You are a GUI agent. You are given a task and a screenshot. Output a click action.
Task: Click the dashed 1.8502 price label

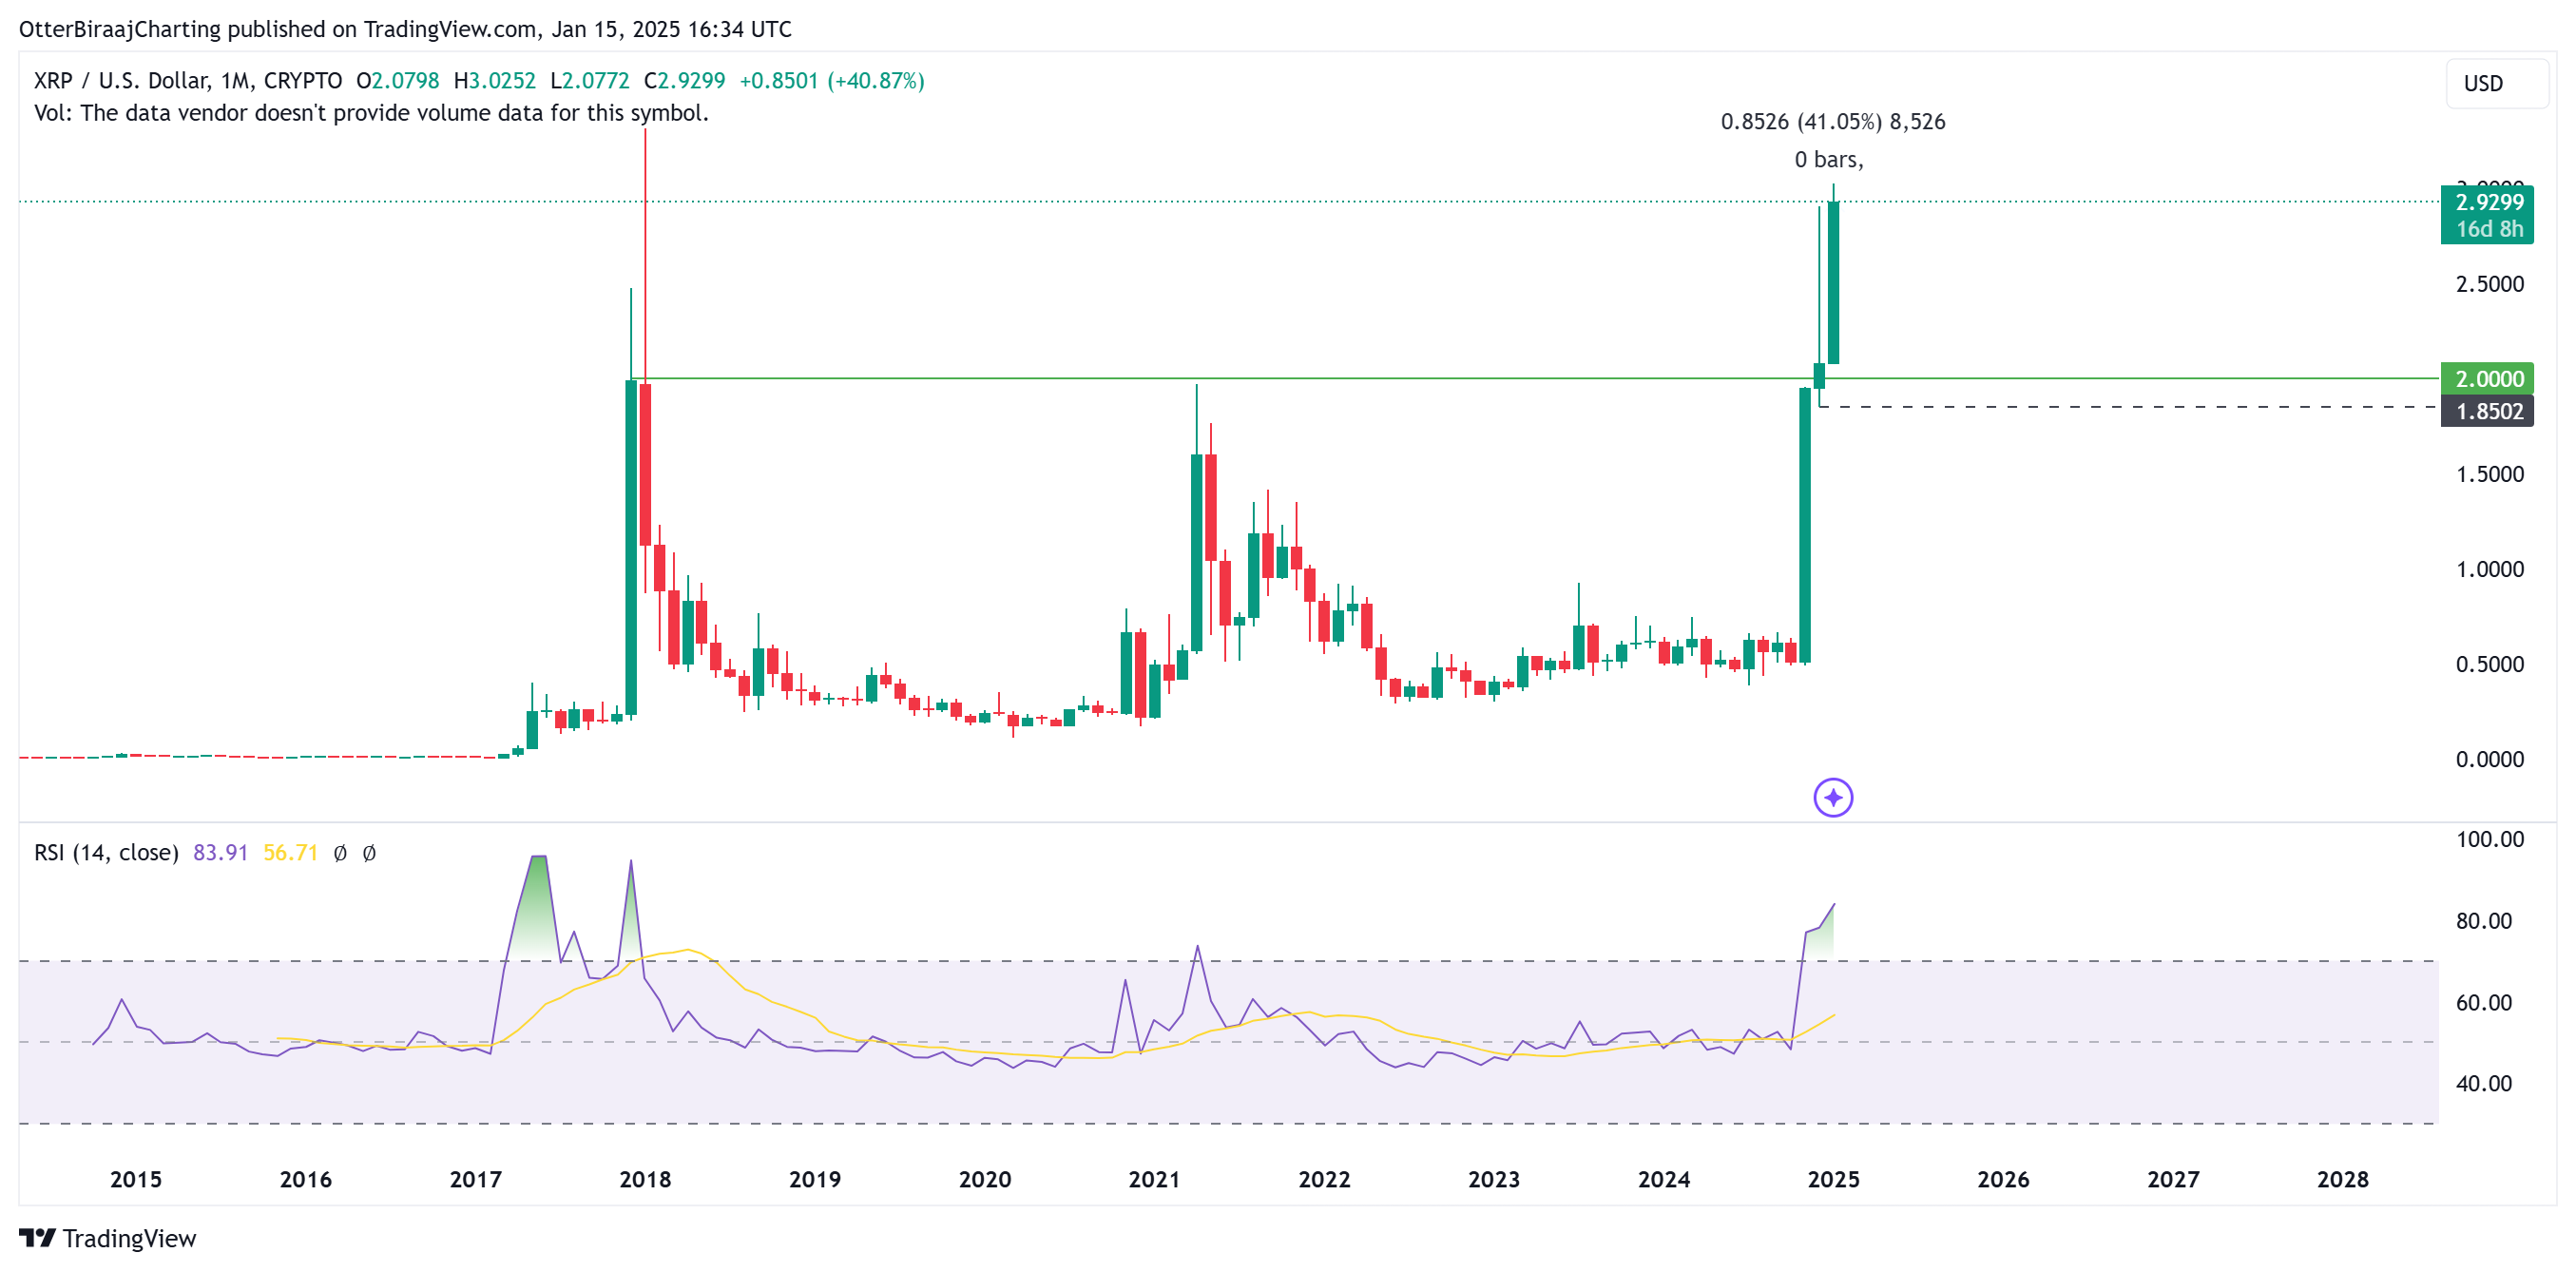(x=2487, y=411)
